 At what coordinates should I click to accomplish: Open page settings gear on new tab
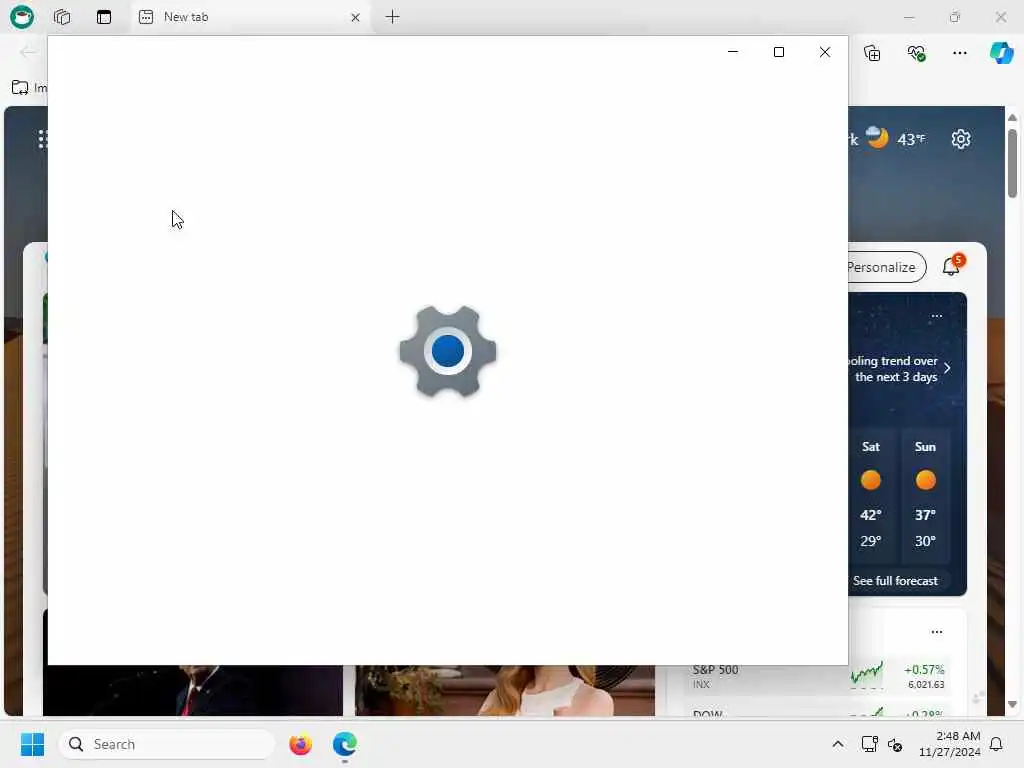(961, 139)
